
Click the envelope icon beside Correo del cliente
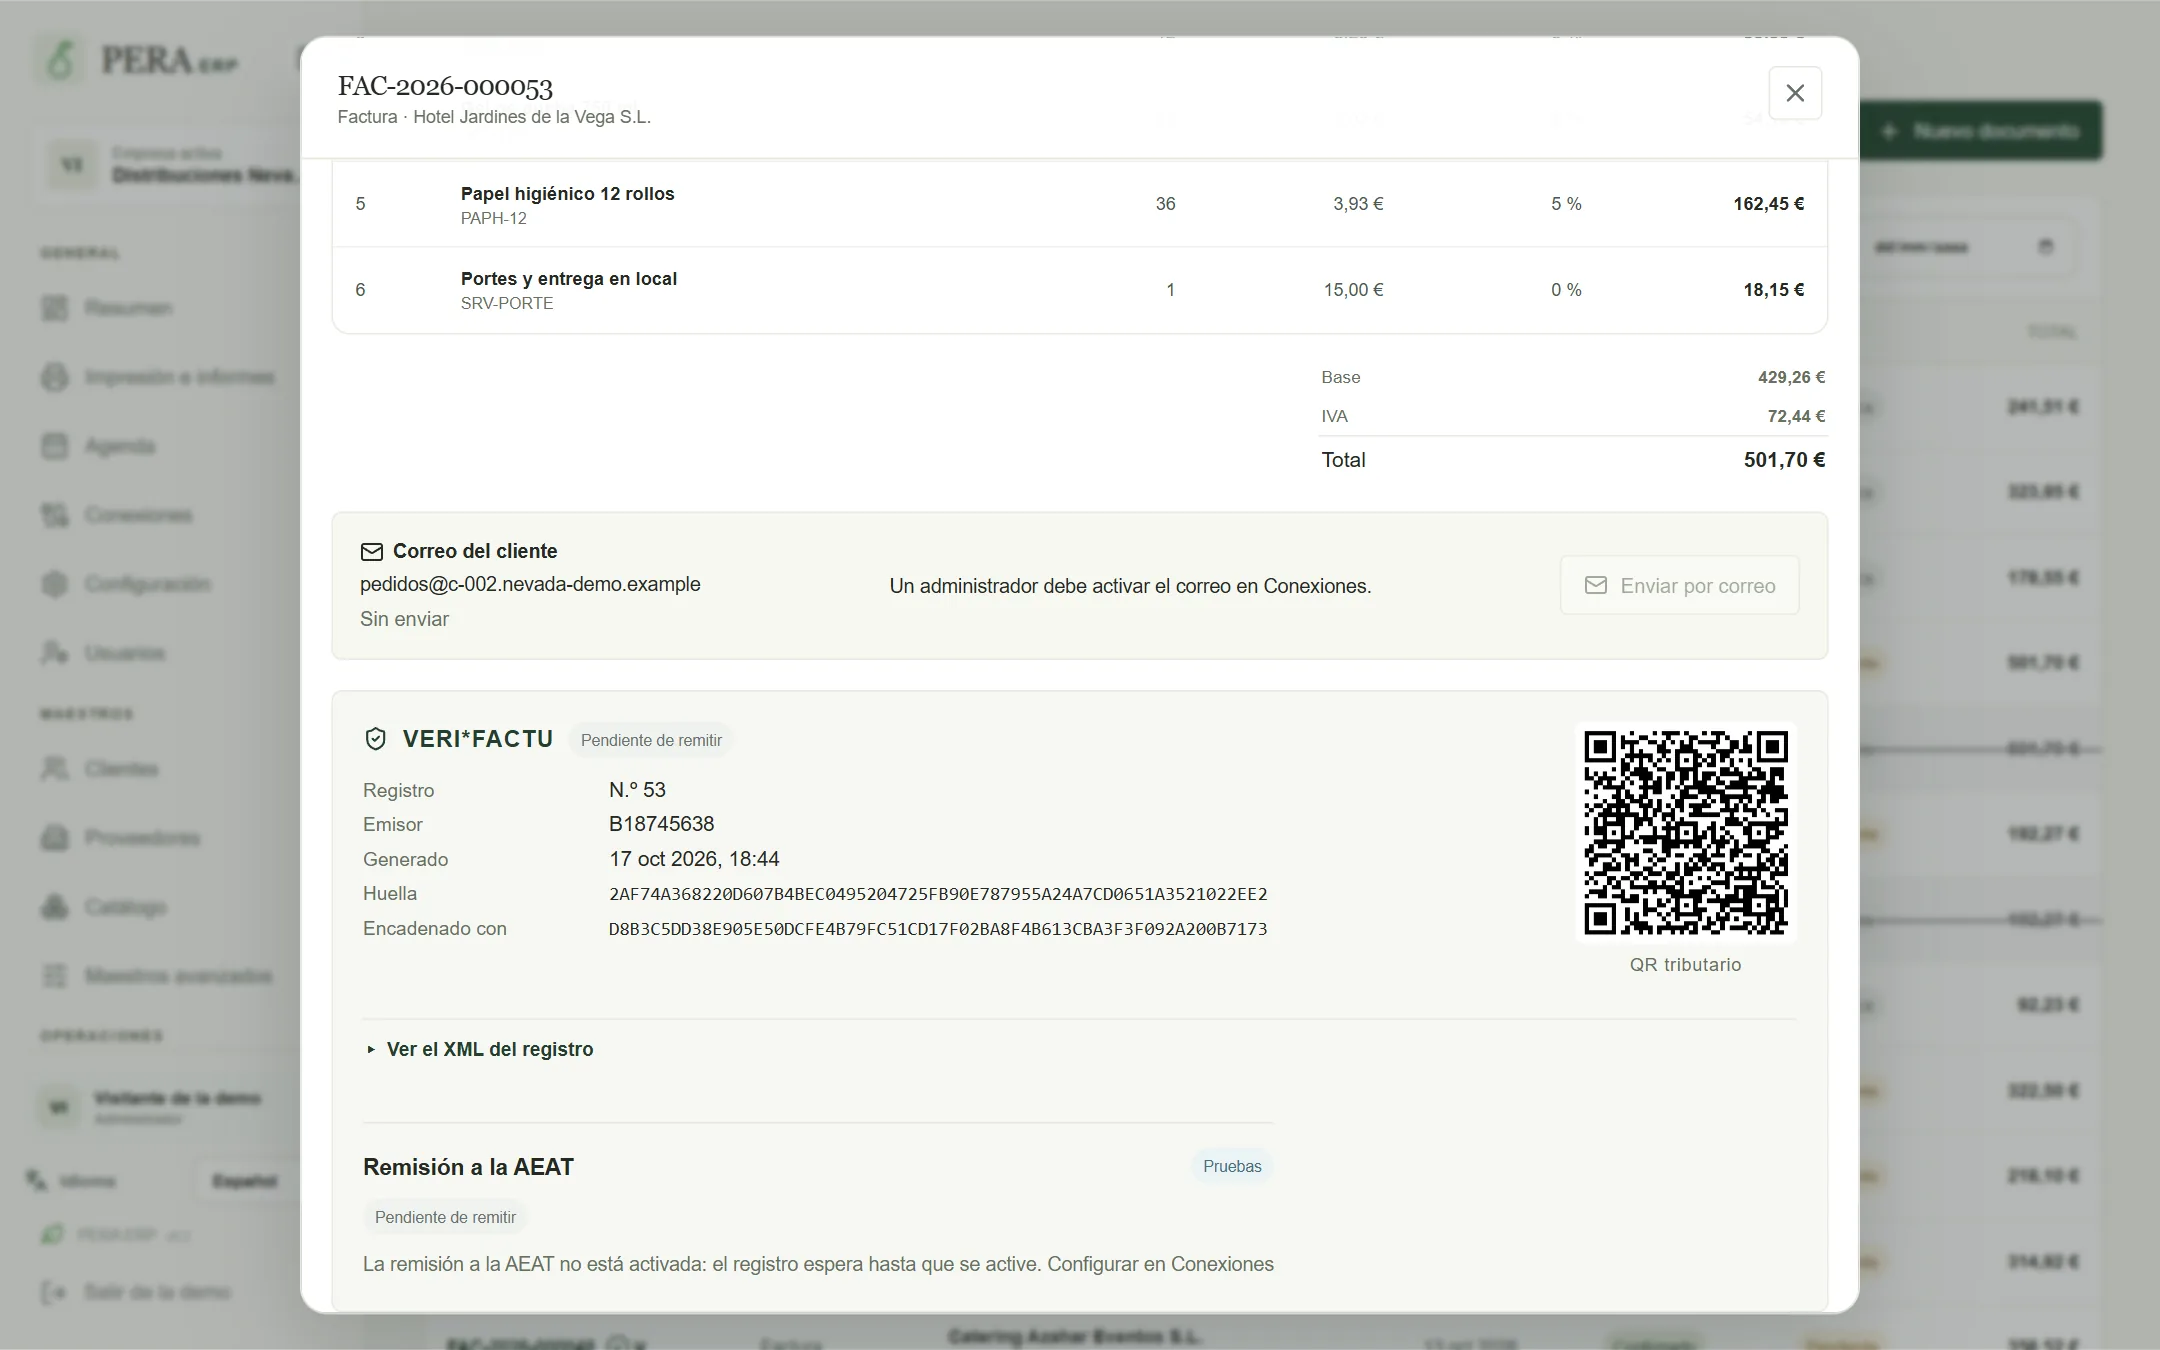click(x=371, y=551)
